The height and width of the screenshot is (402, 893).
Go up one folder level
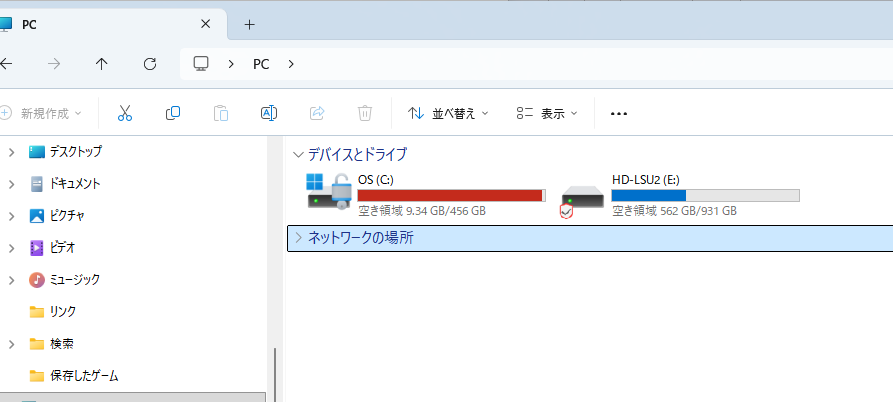[x=102, y=64]
